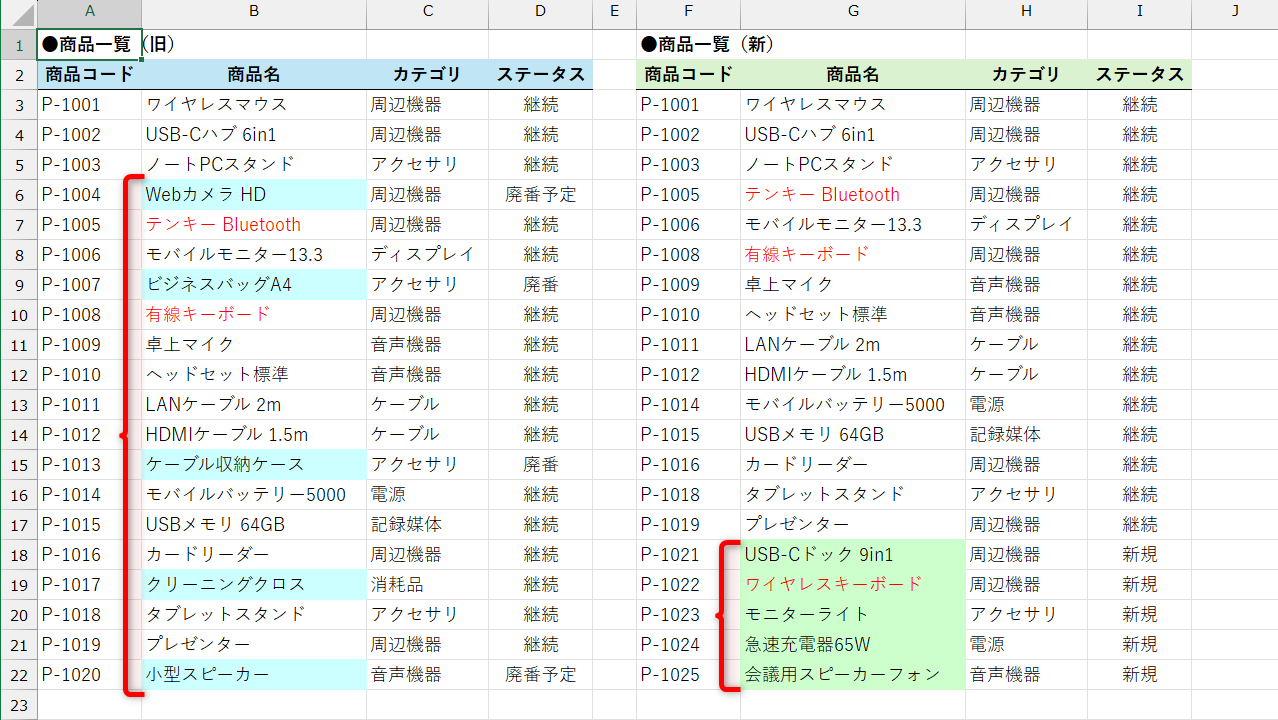1278x720 pixels.
Task: Select cell P-1021
Action: click(688, 555)
